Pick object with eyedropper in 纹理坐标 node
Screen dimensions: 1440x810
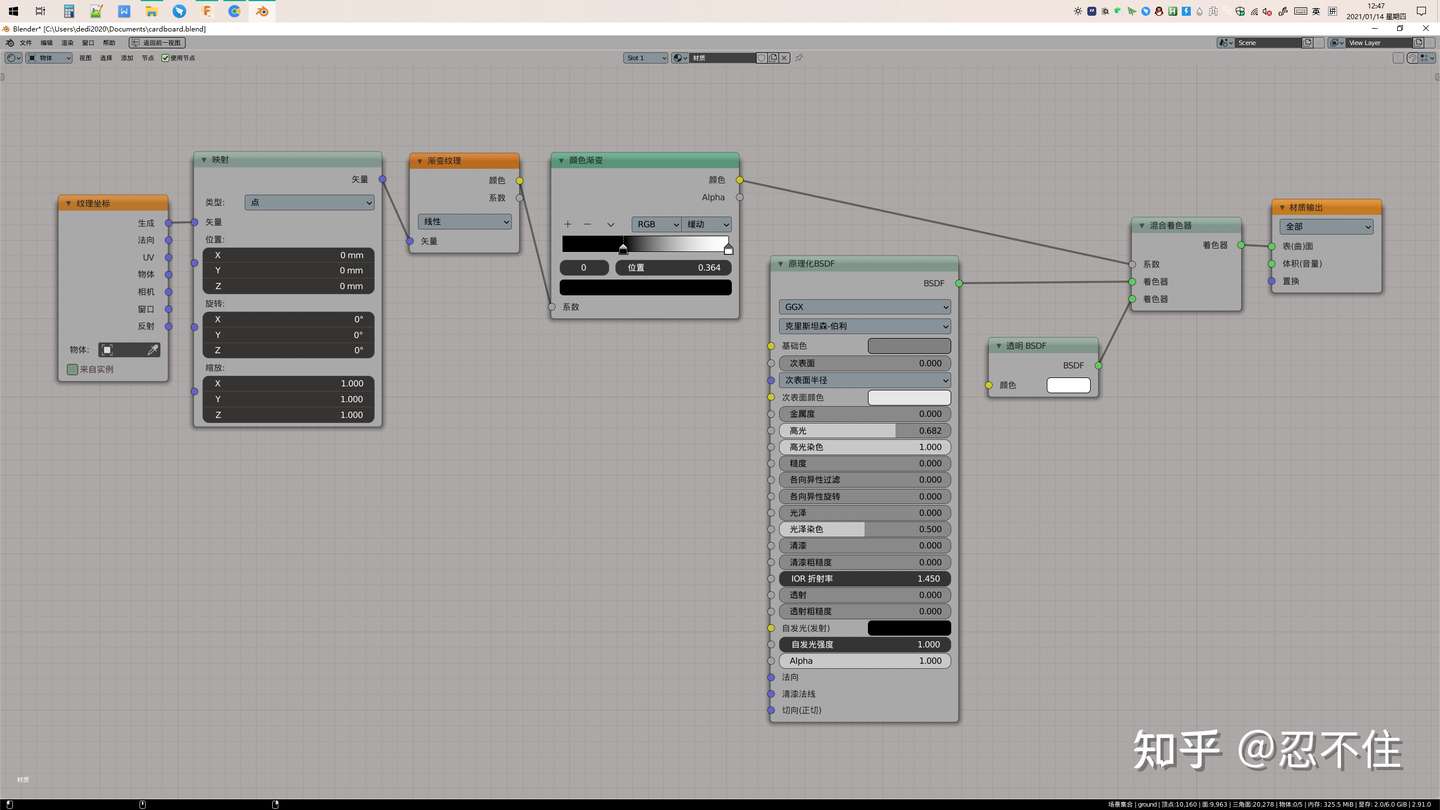click(x=153, y=350)
